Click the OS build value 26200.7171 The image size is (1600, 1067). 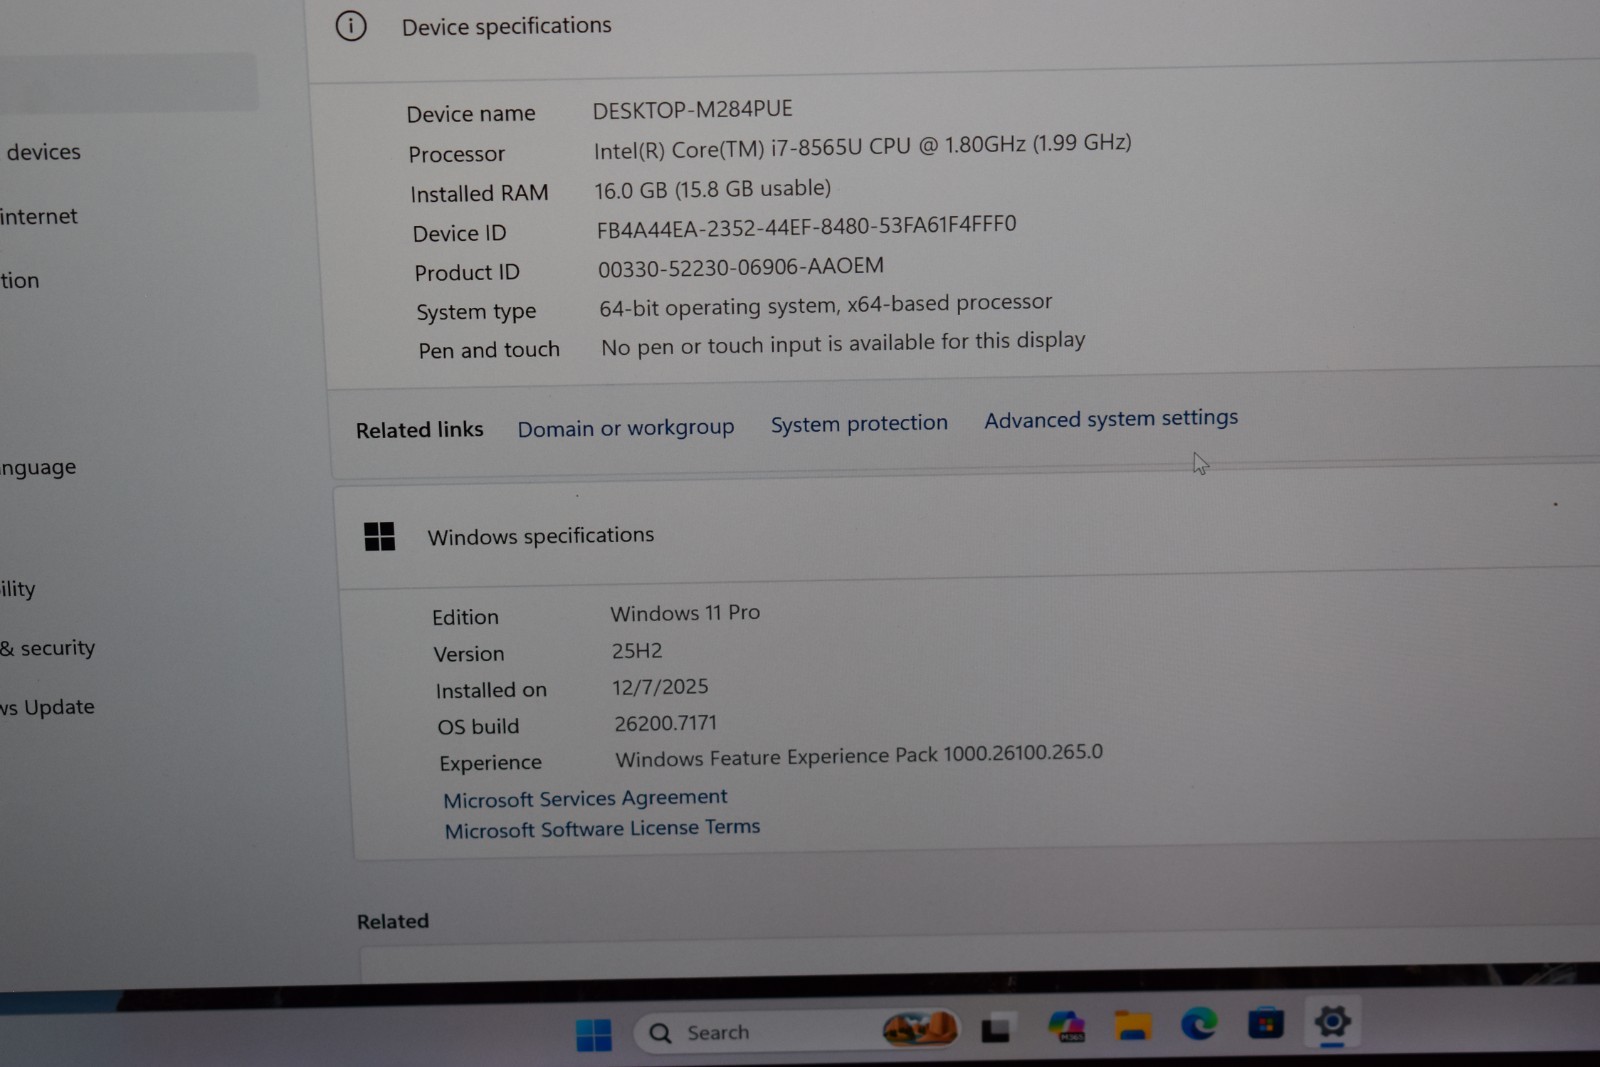(x=665, y=723)
